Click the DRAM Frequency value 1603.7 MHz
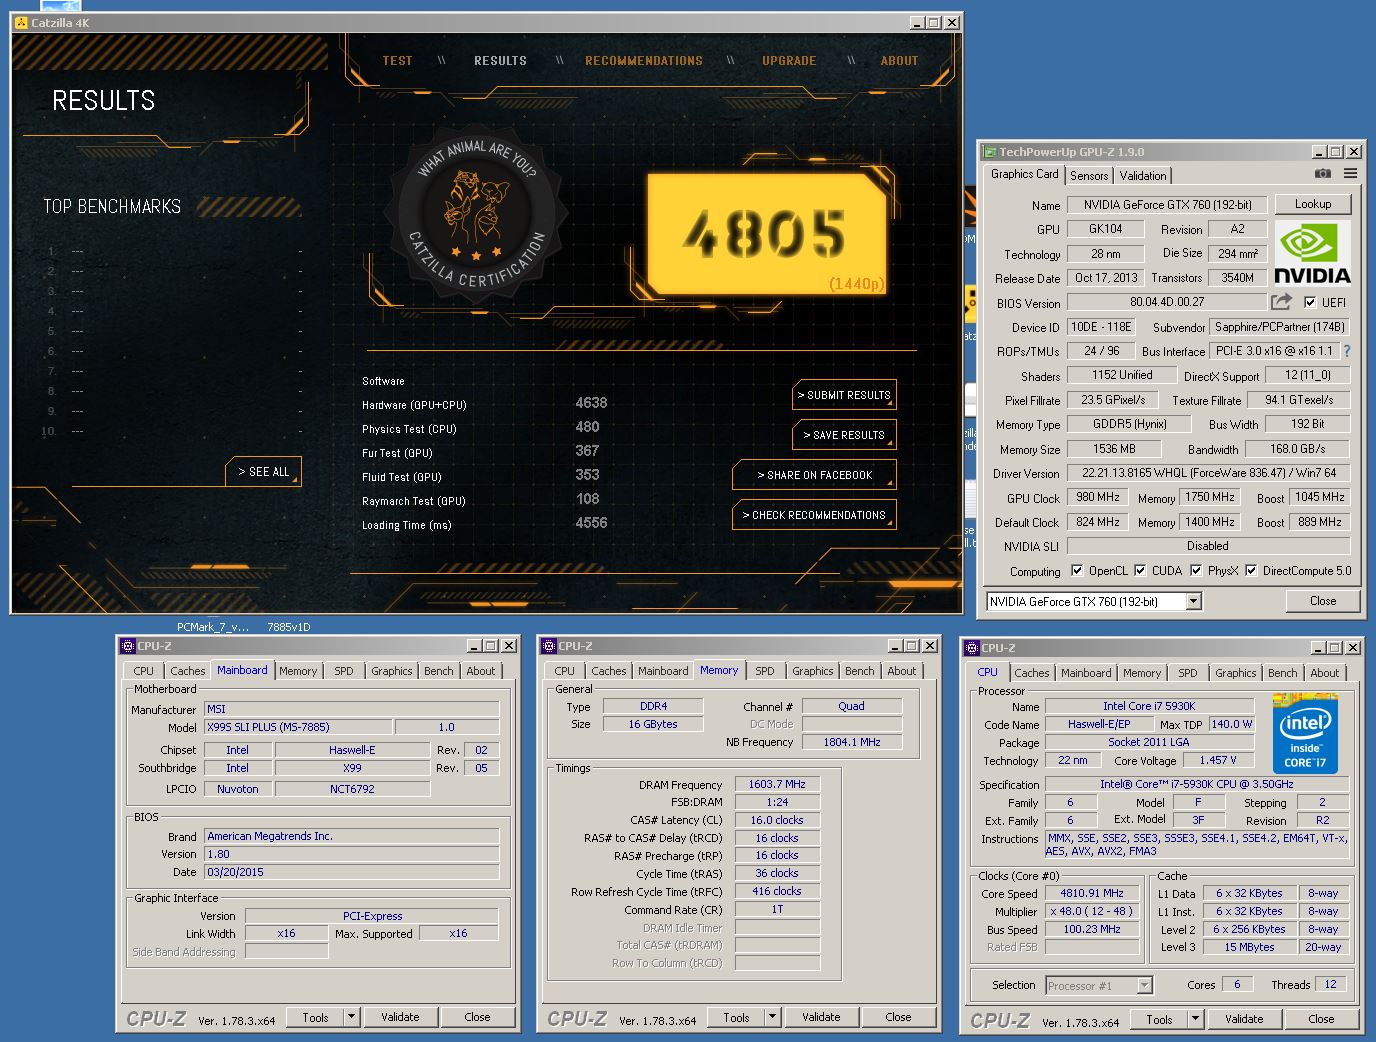The width and height of the screenshot is (1376, 1042). (777, 784)
